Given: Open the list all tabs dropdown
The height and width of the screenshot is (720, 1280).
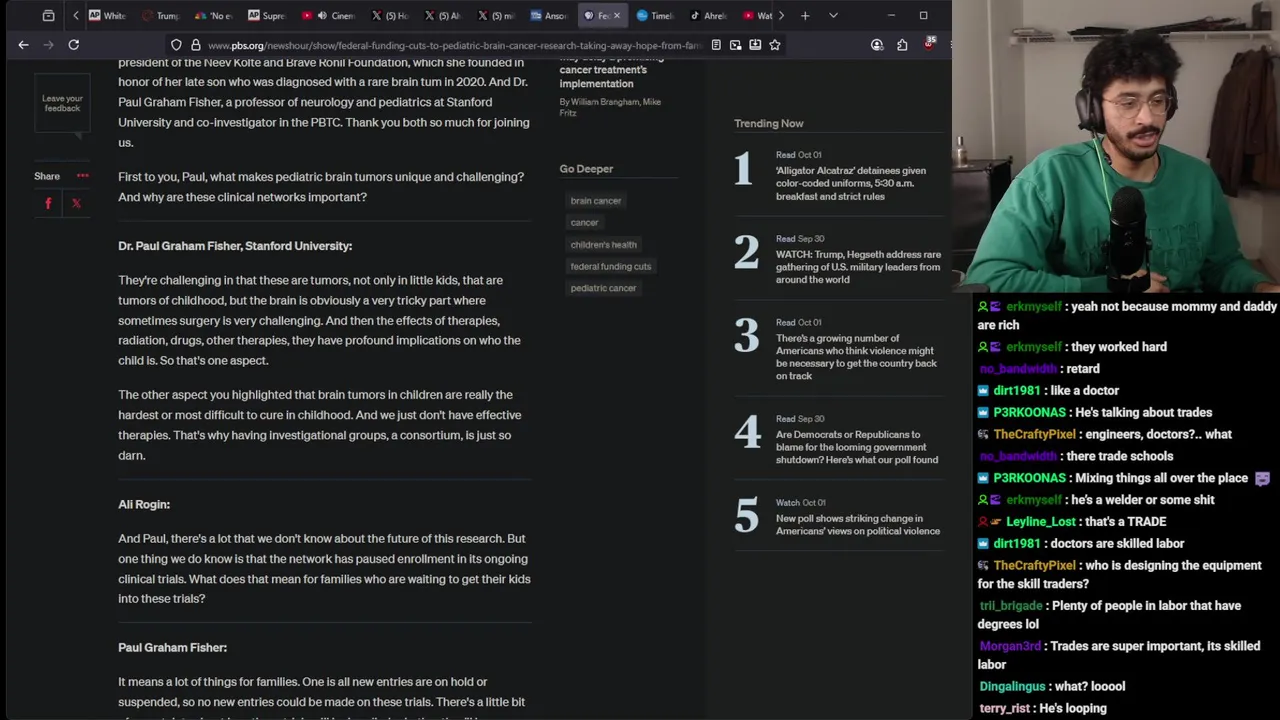Looking at the screenshot, I should [833, 15].
